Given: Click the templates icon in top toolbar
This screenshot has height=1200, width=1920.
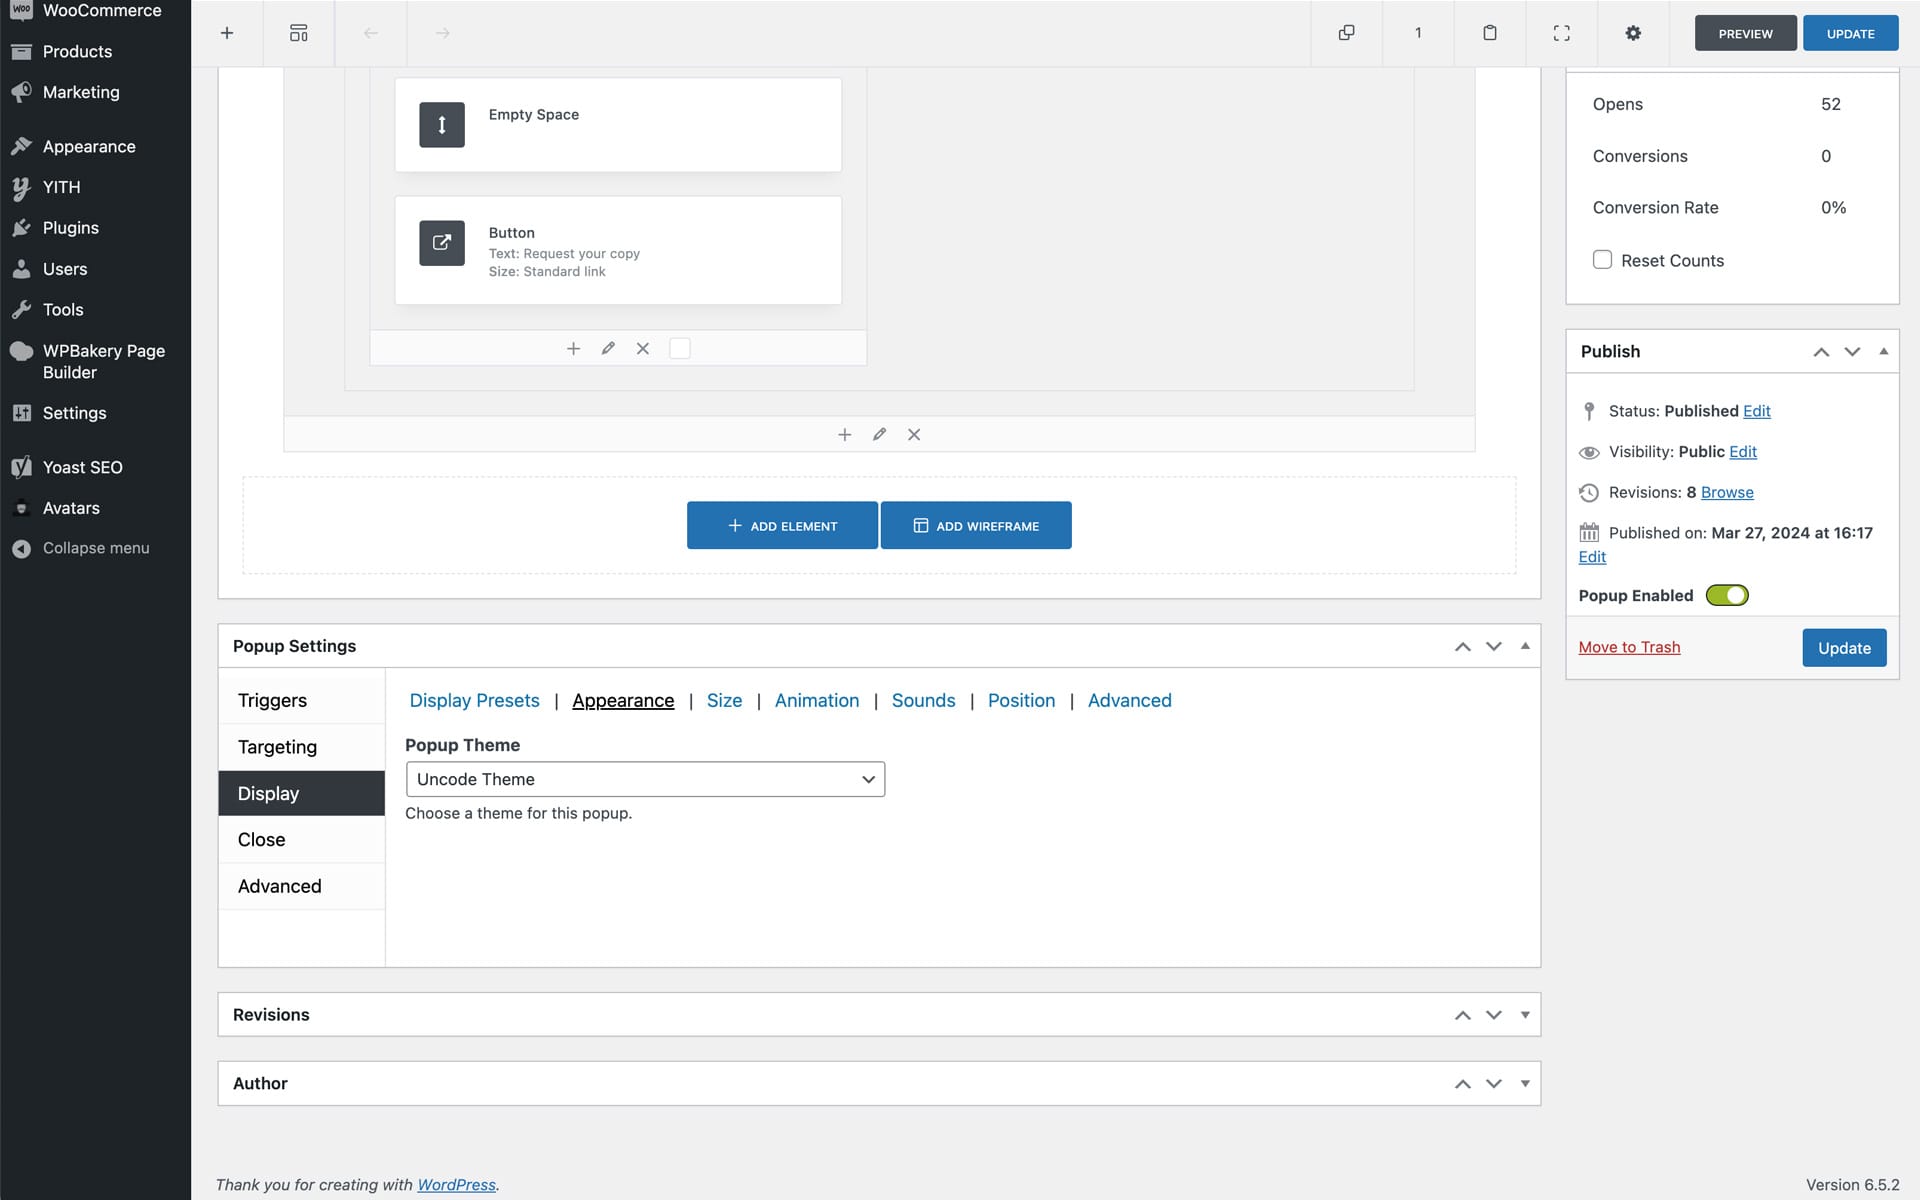Looking at the screenshot, I should [298, 33].
